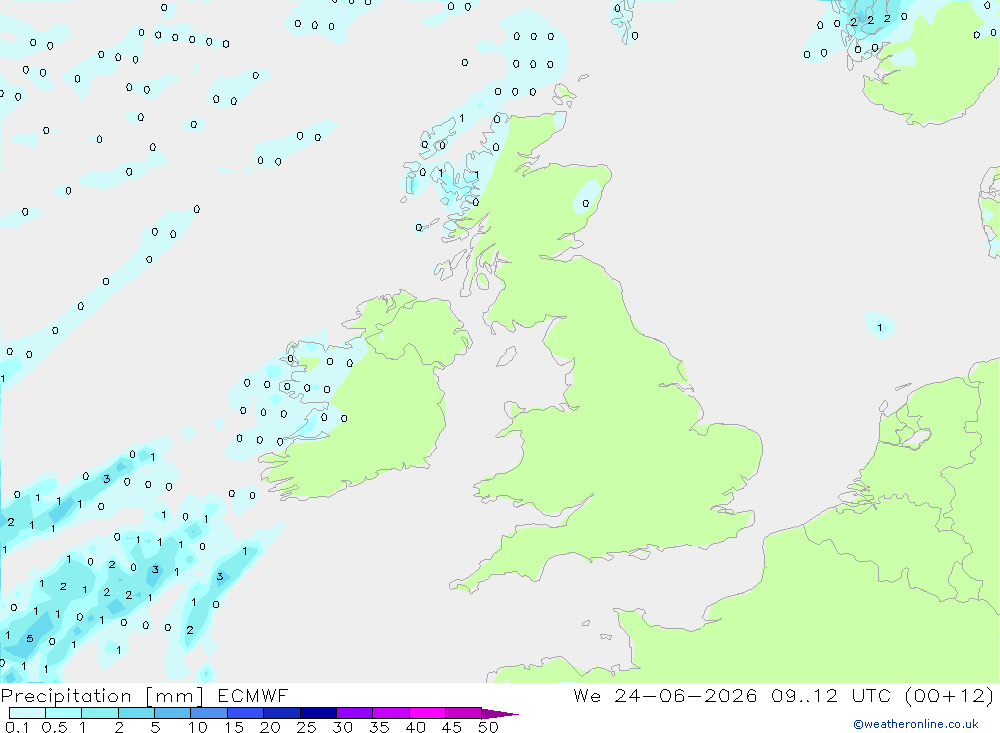
Task: Click the '1' precipitation value in the North Sea
Action: (x=880, y=328)
